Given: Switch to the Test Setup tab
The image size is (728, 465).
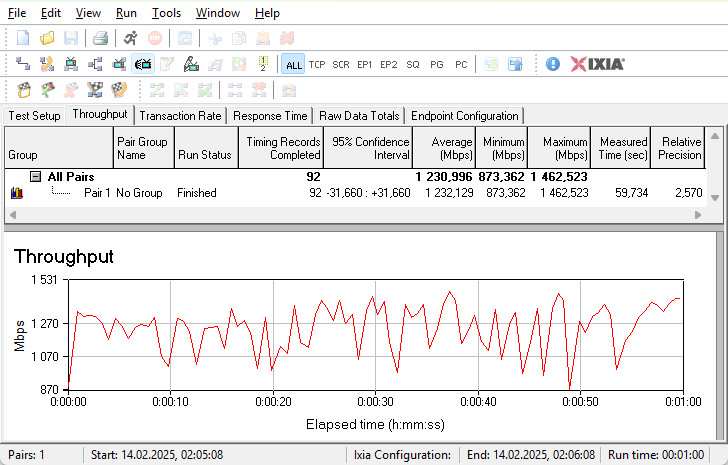Looking at the screenshot, I should tap(34, 116).
